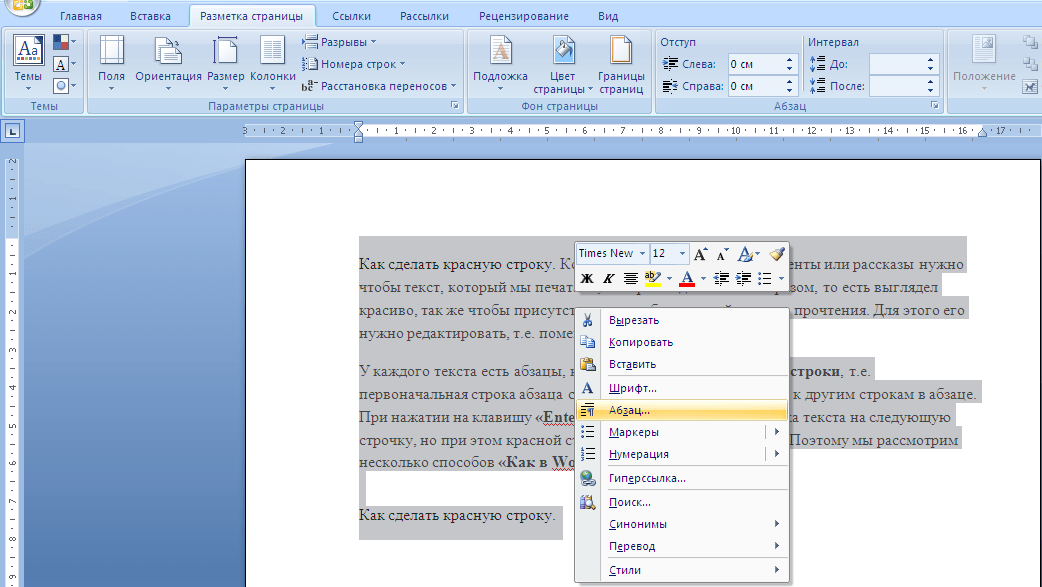Choose Копировать in the context menu
This screenshot has width=1042, height=587.
(x=640, y=342)
